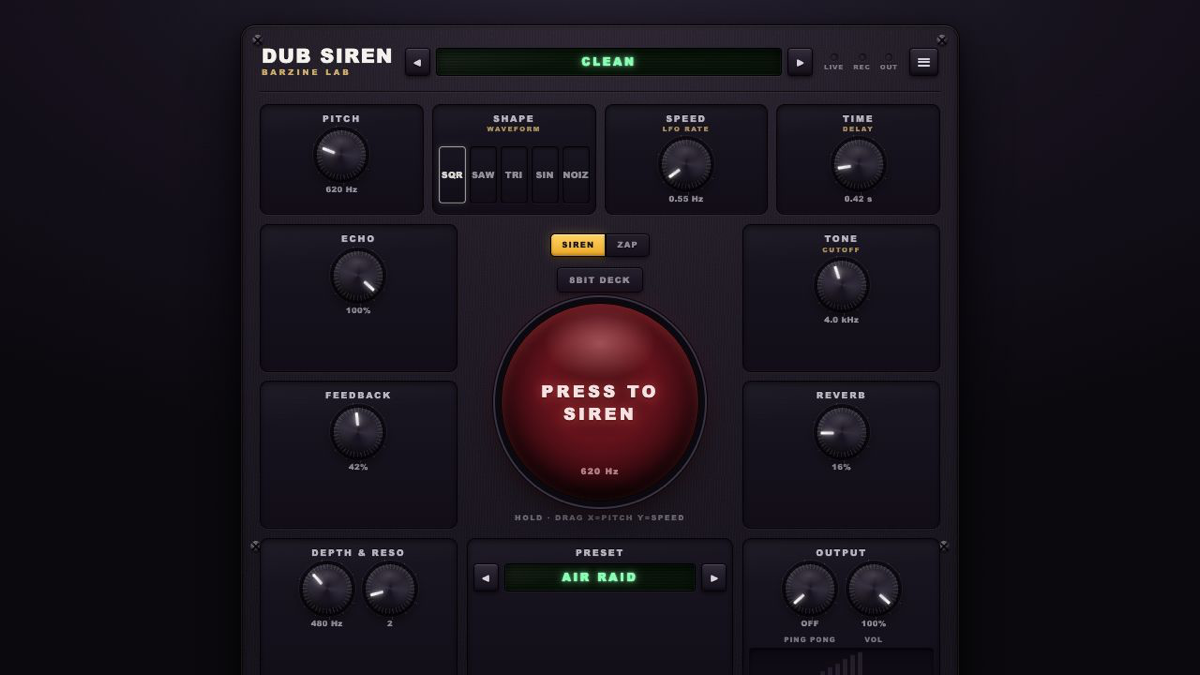Click the FEEDBACK knob
This screenshot has height=675, width=1200.
tap(358, 432)
